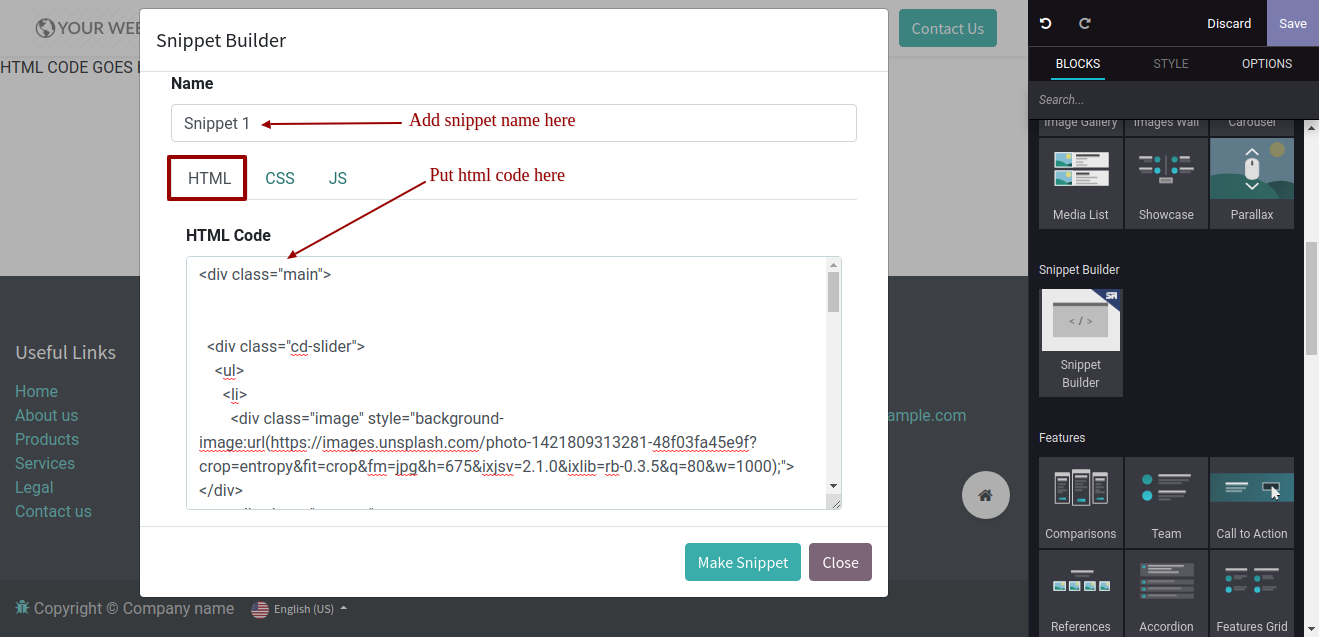Switch to the CSS tab
Viewport: 1319px width, 637px height.
point(280,178)
